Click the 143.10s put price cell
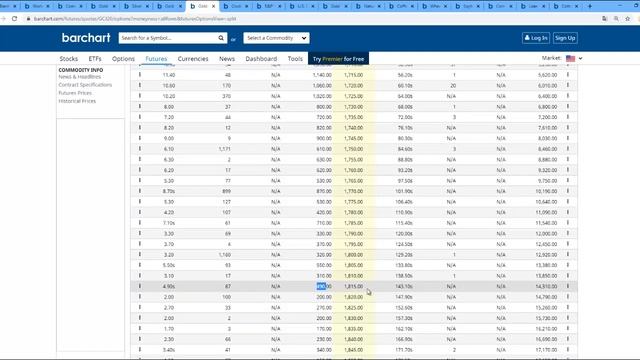This screenshot has height=360, width=640. tap(404, 286)
